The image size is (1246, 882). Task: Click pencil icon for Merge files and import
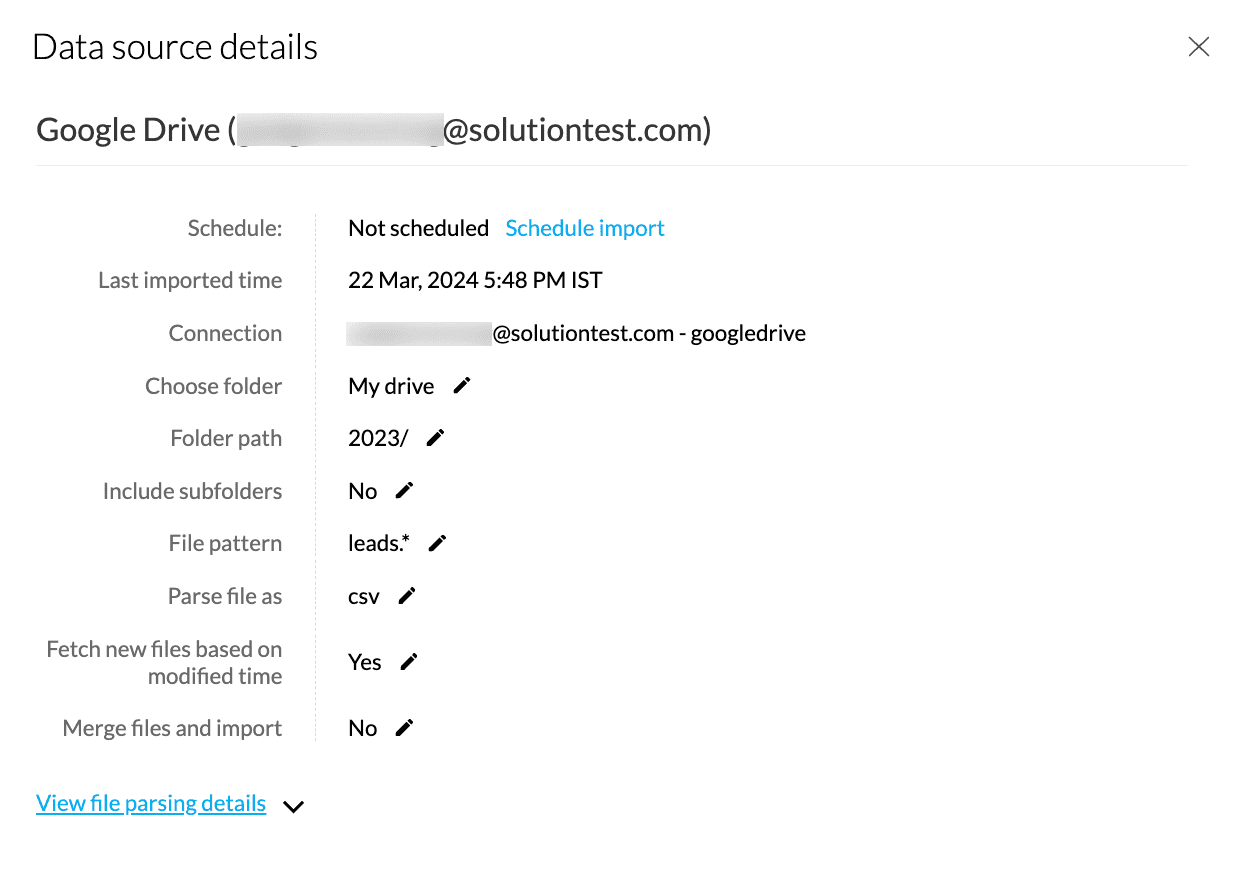tap(404, 728)
